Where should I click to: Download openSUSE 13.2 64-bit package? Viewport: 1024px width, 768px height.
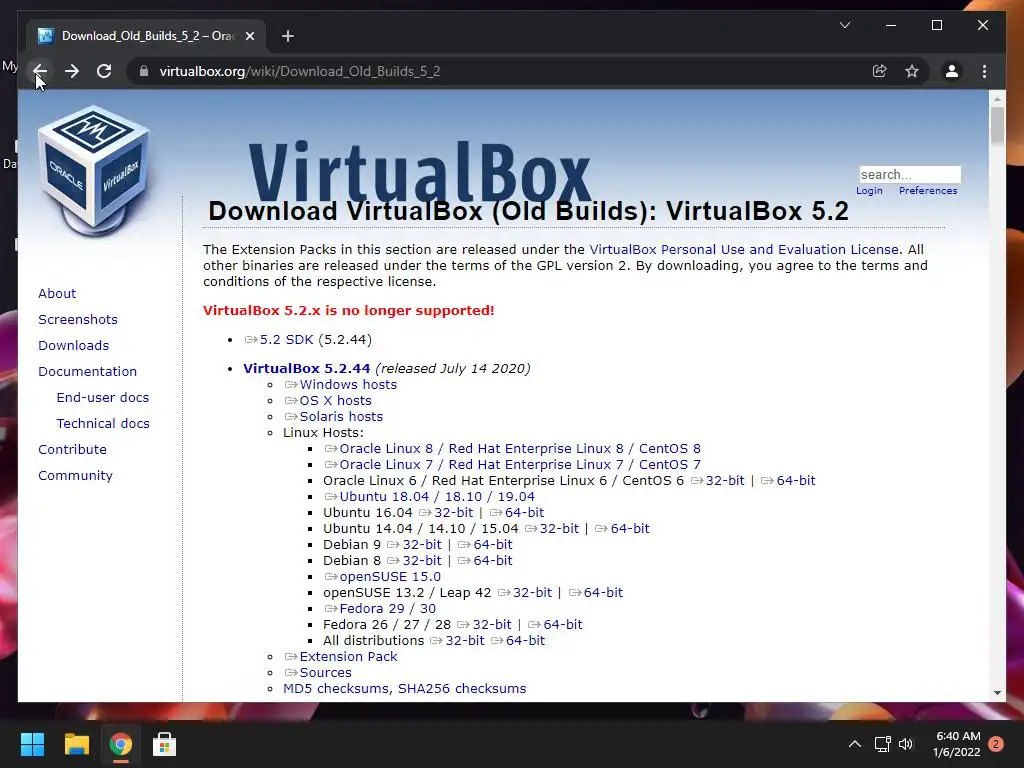[603, 592]
